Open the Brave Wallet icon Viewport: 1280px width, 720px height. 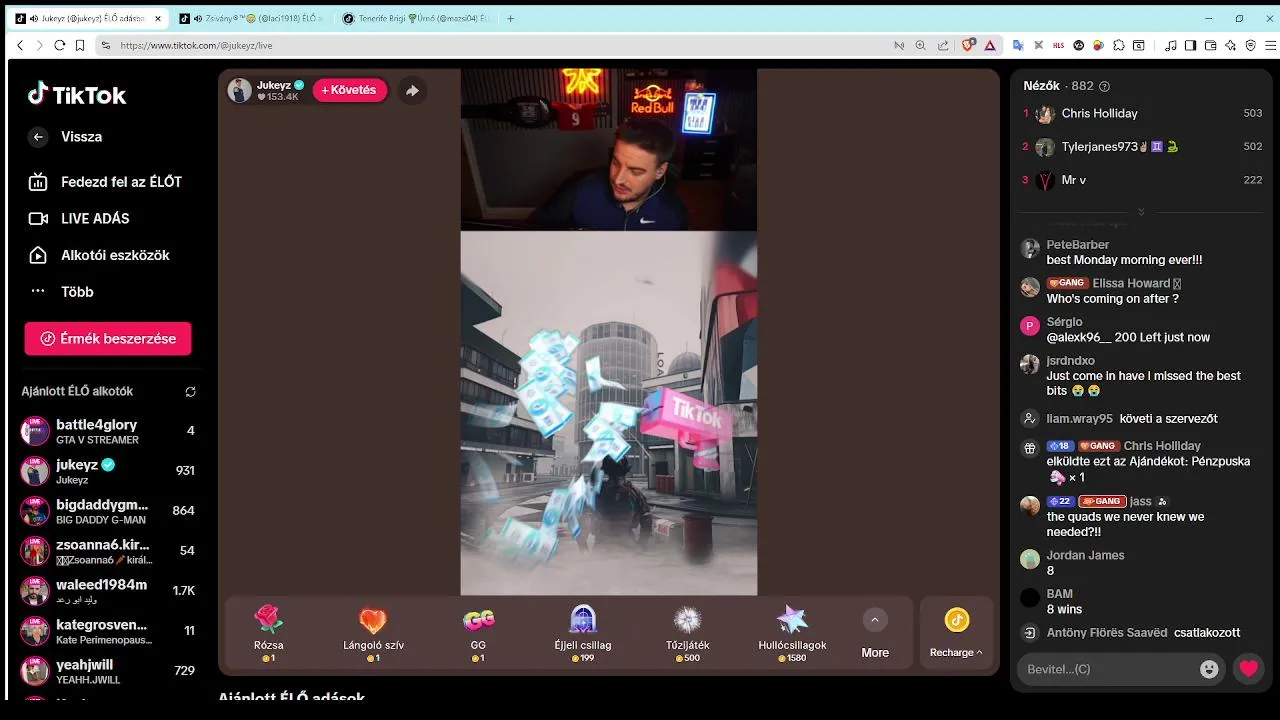click(x=1210, y=45)
